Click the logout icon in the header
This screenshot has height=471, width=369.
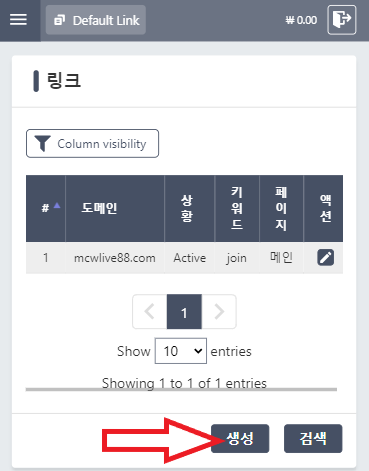click(x=342, y=20)
